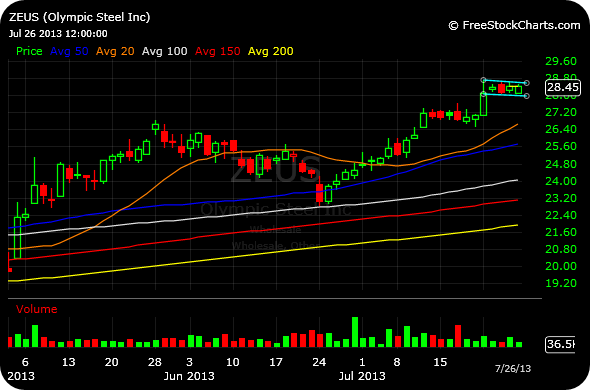Click the 10 date axis label
The height and width of the screenshot is (390, 590).
233,362
